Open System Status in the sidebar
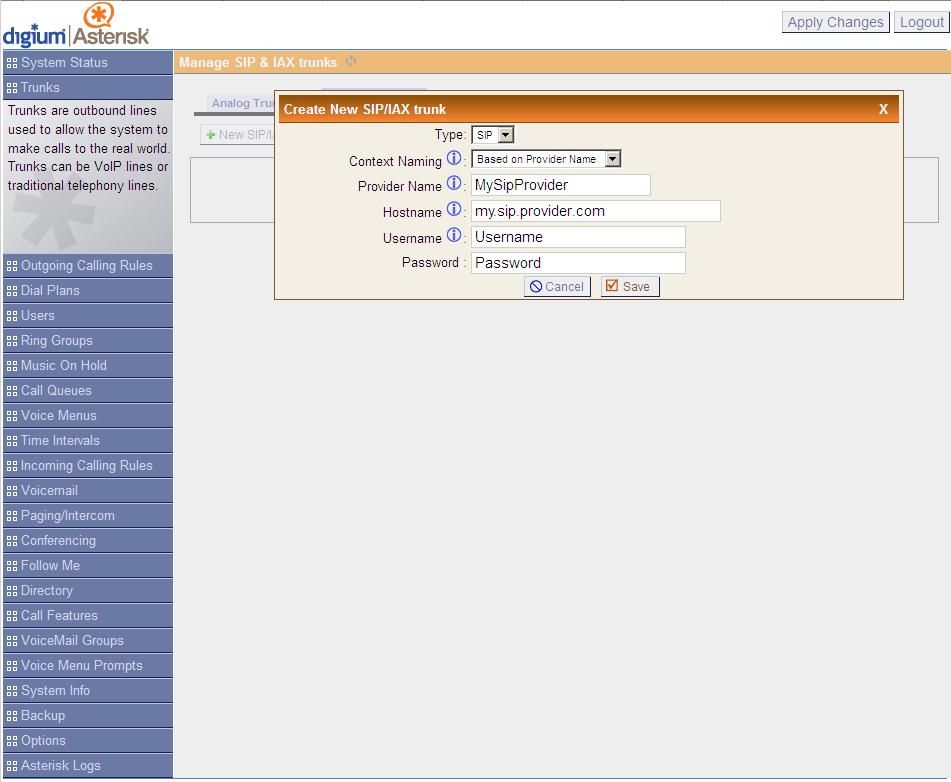 click(x=64, y=62)
